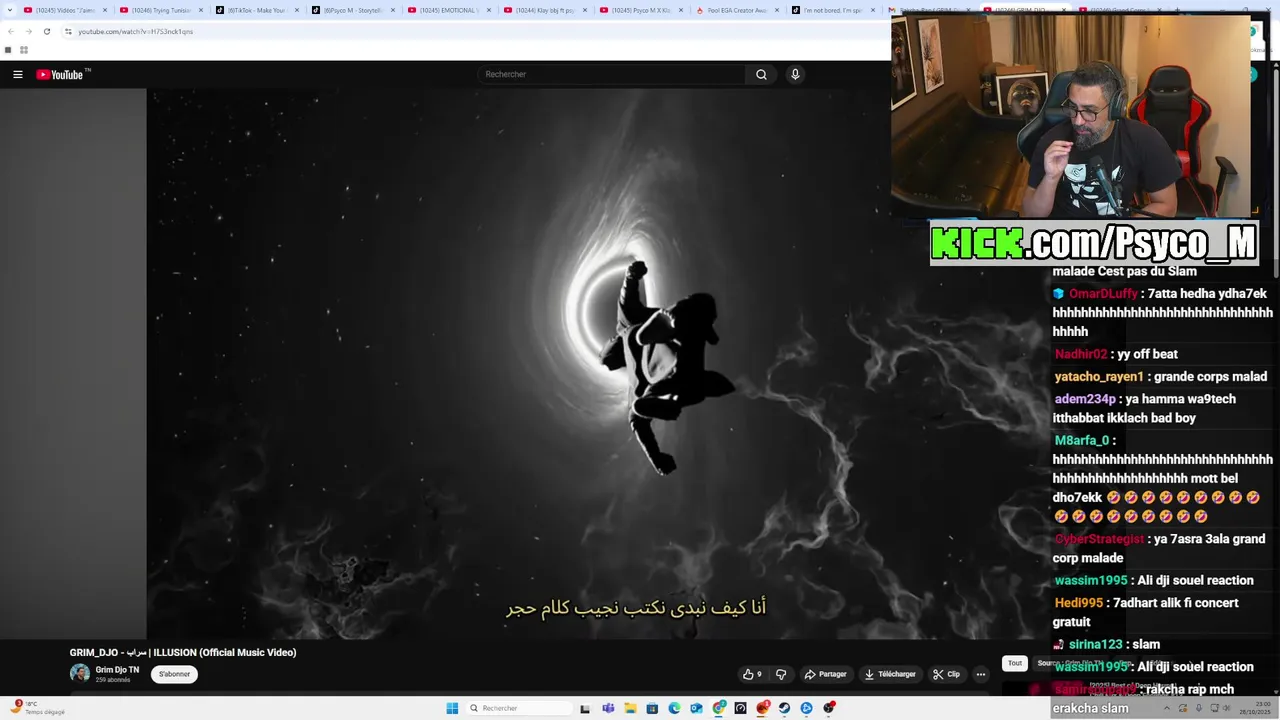Image resolution: width=1280 pixels, height=720 pixels.
Task: Click the message 'yy off beat'
Action: tap(1147, 354)
